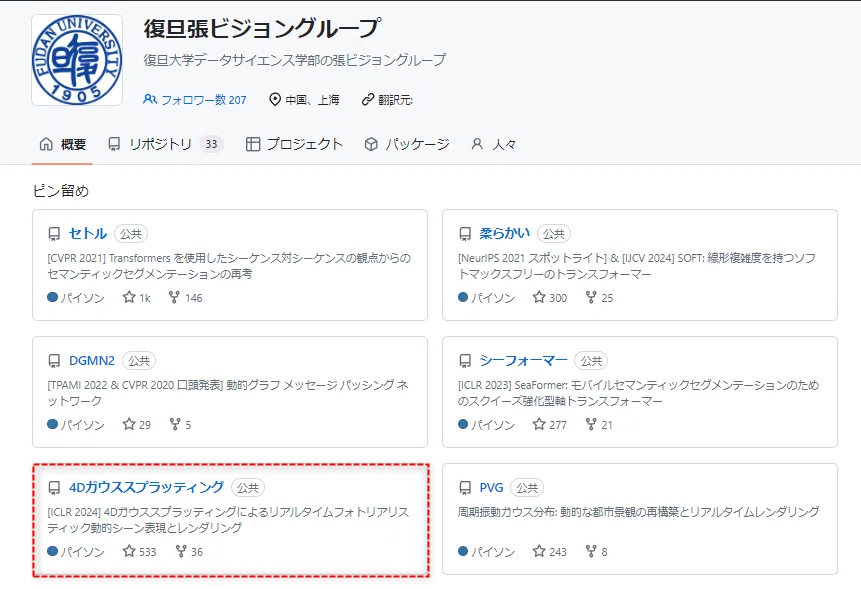Click the ピン留め section heading
The image size is (861, 589).
point(61,191)
